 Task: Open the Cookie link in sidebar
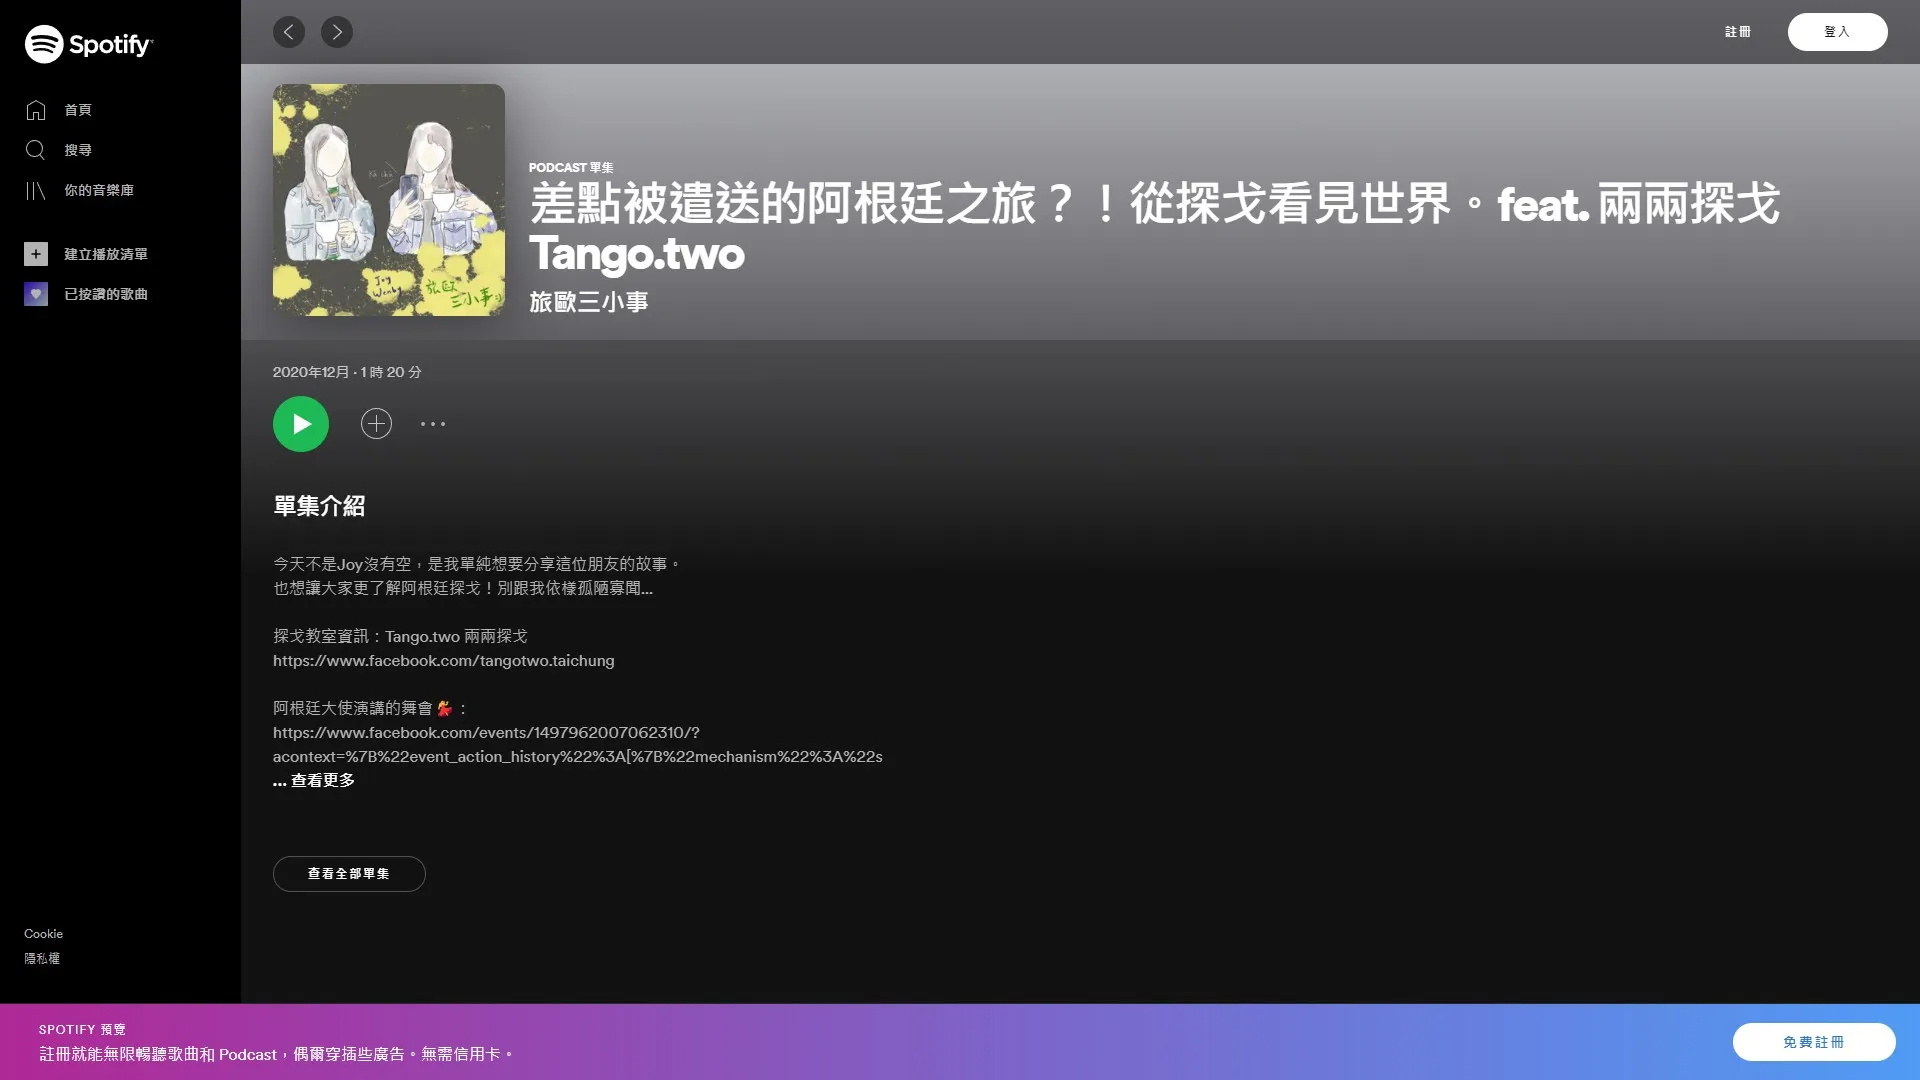click(44, 934)
